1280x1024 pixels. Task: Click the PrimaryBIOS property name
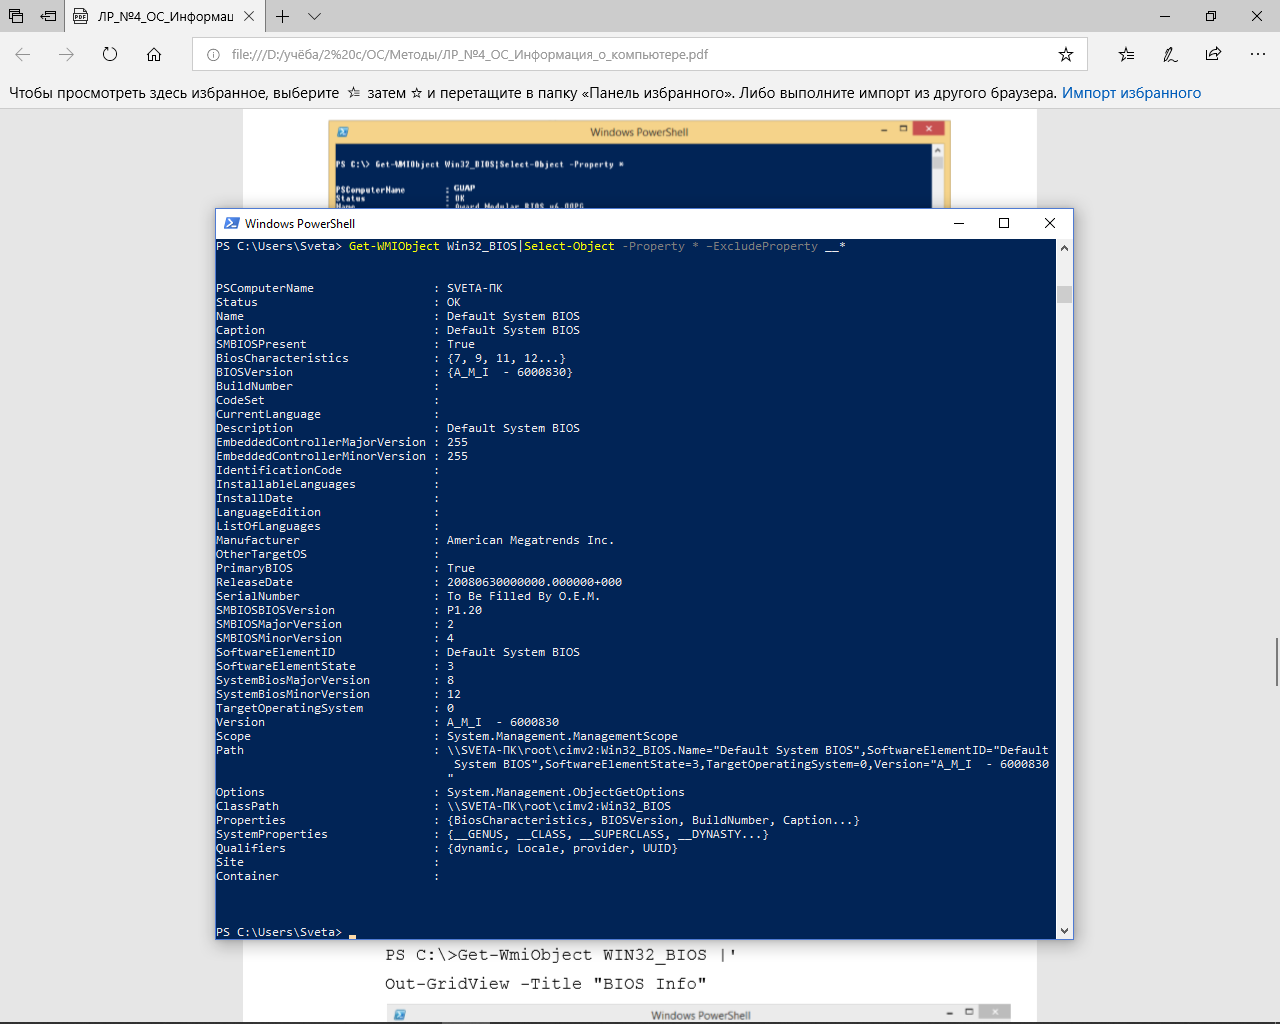[254, 568]
